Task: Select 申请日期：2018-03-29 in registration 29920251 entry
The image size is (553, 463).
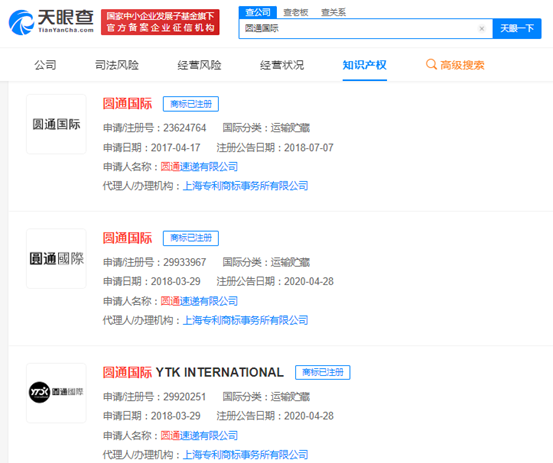Action: point(152,416)
